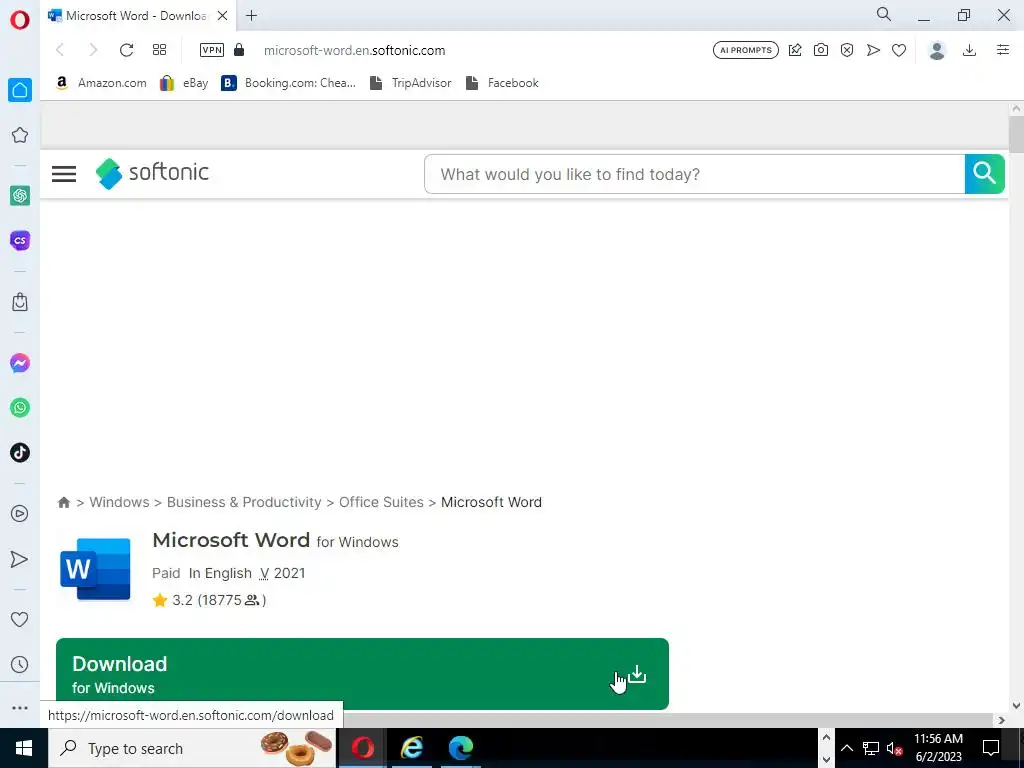Viewport: 1024px width, 768px height.
Task: Take a snapshot with the camera icon
Action: 821,50
